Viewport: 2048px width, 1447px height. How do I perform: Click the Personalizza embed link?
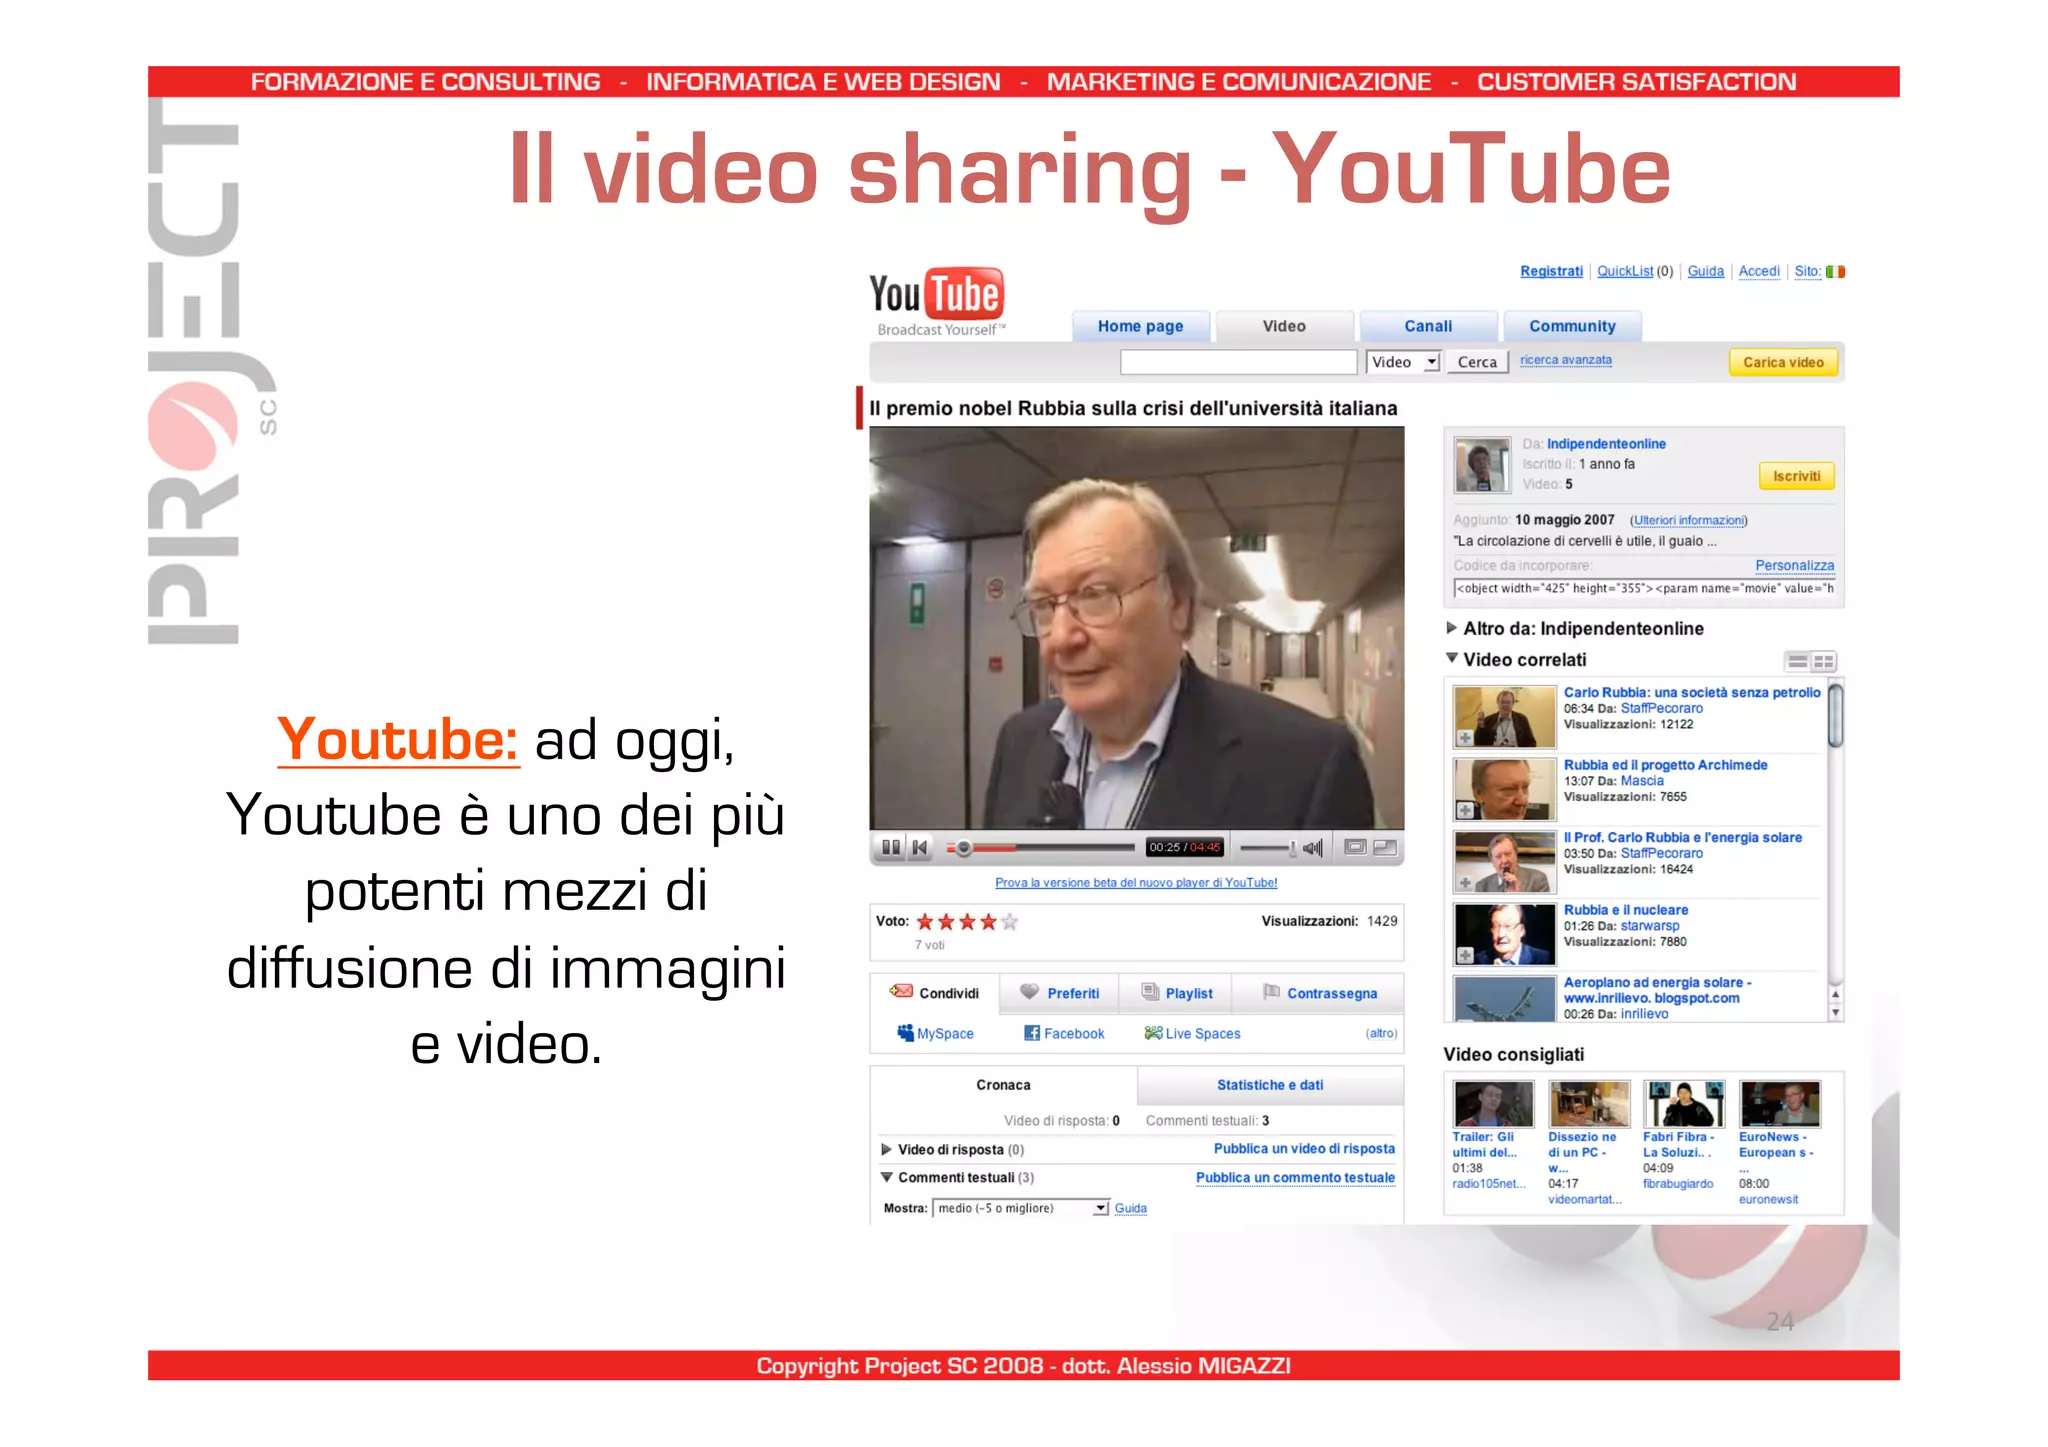click(x=1794, y=565)
